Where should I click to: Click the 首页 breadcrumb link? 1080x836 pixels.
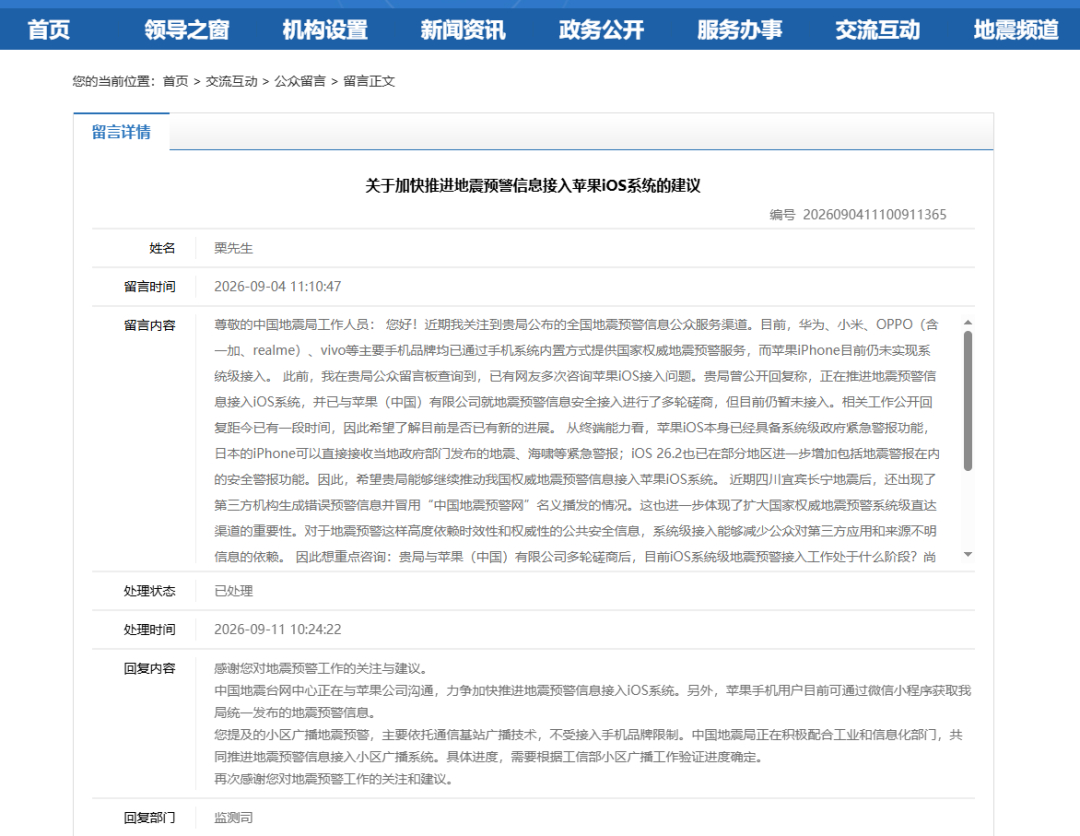point(175,81)
